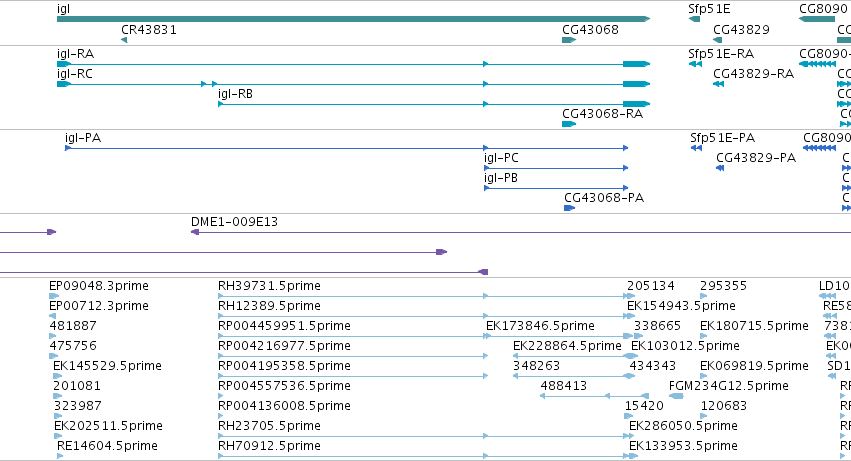Open the EK286050.5prime EST label

683,426
